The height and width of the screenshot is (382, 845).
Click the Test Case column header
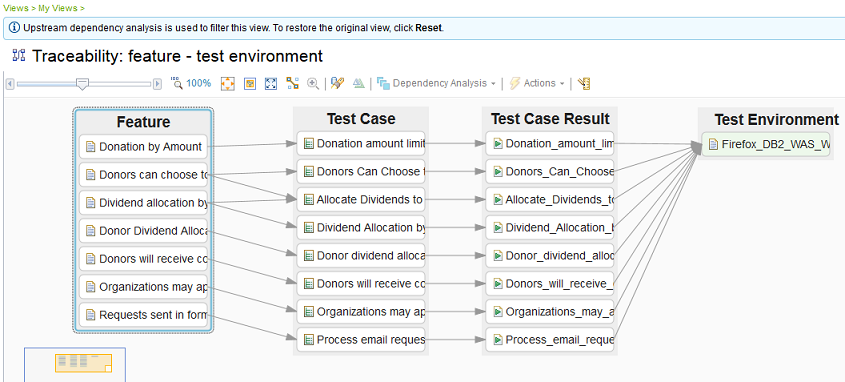(x=361, y=119)
